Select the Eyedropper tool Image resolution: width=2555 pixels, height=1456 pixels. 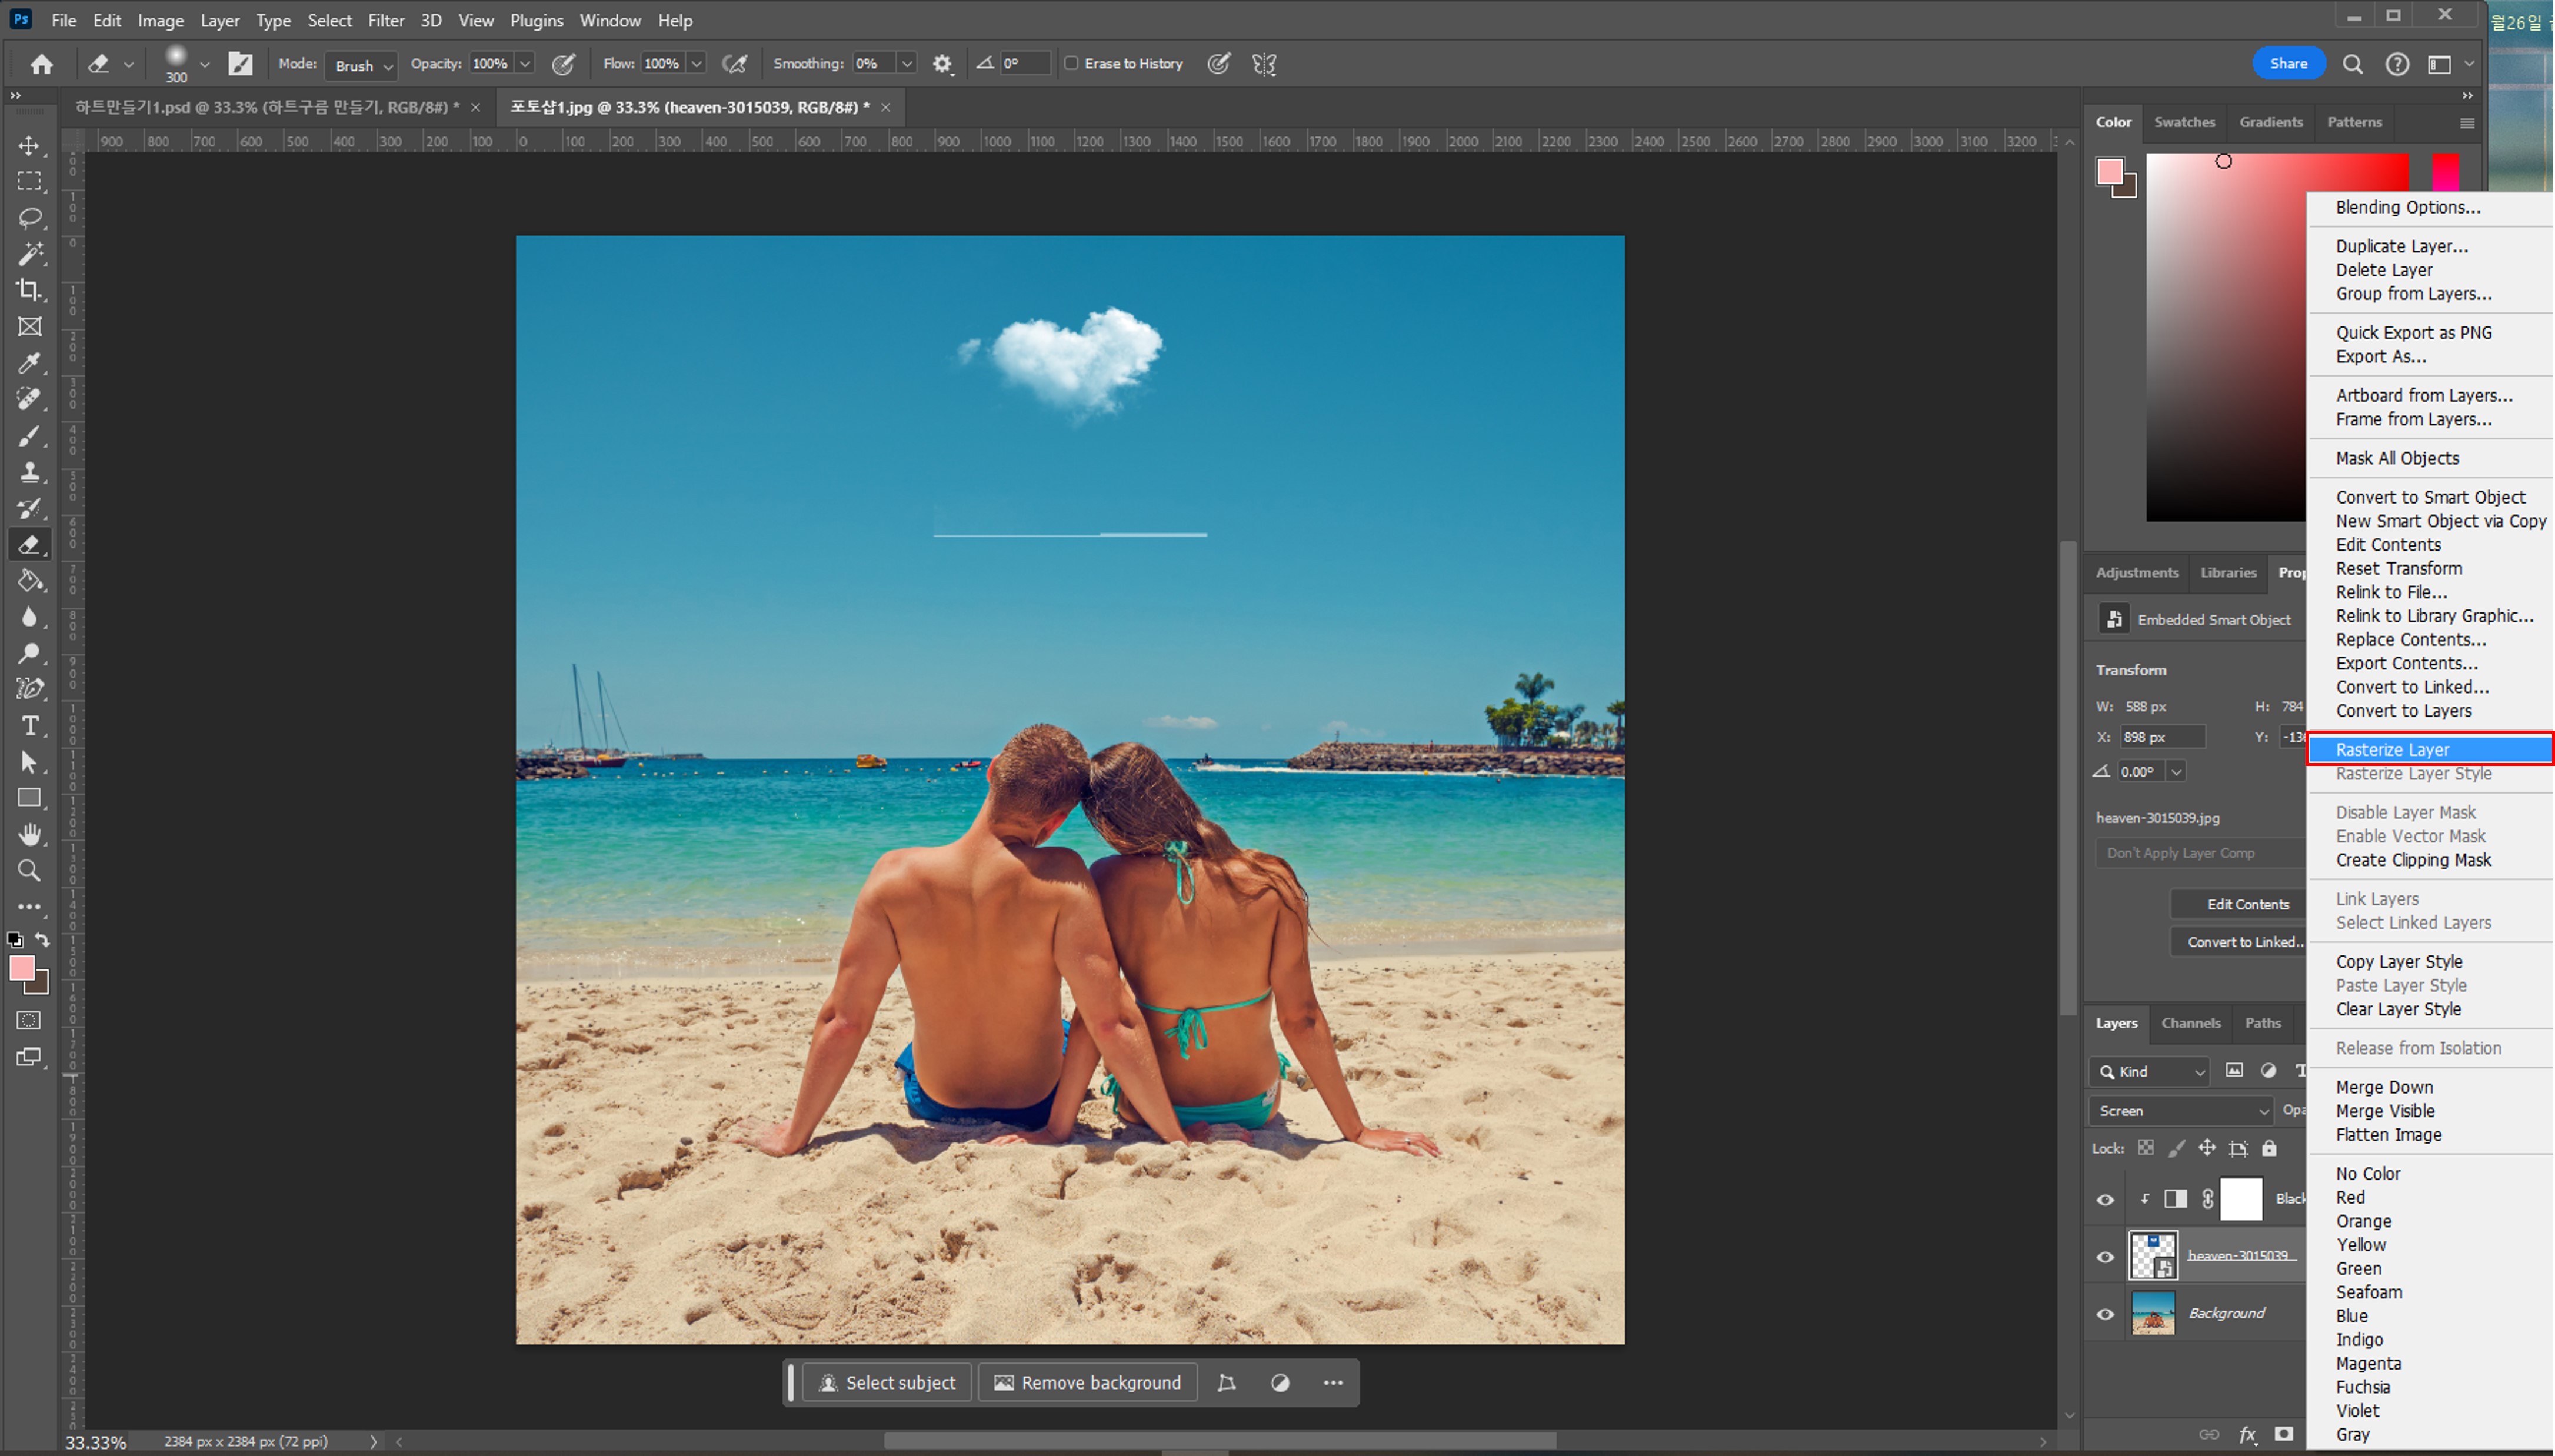(x=29, y=363)
